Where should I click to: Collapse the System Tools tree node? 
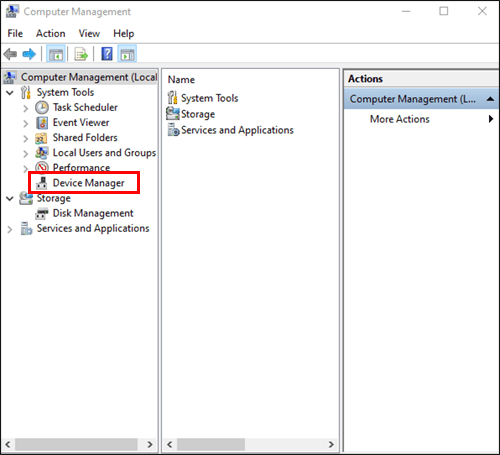tap(10, 93)
